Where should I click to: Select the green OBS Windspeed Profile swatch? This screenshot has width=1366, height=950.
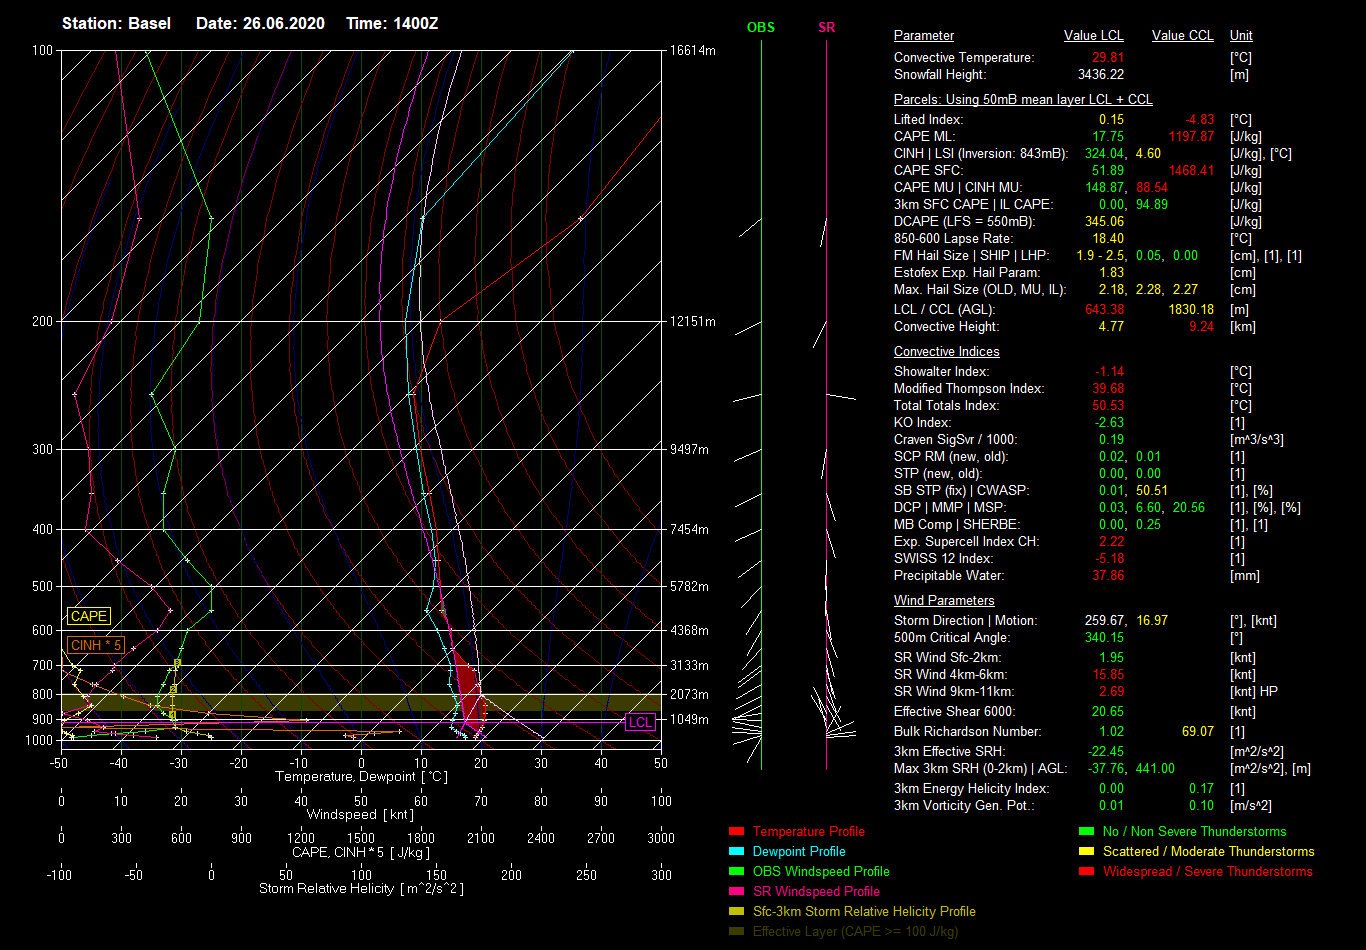pyautogui.click(x=737, y=872)
